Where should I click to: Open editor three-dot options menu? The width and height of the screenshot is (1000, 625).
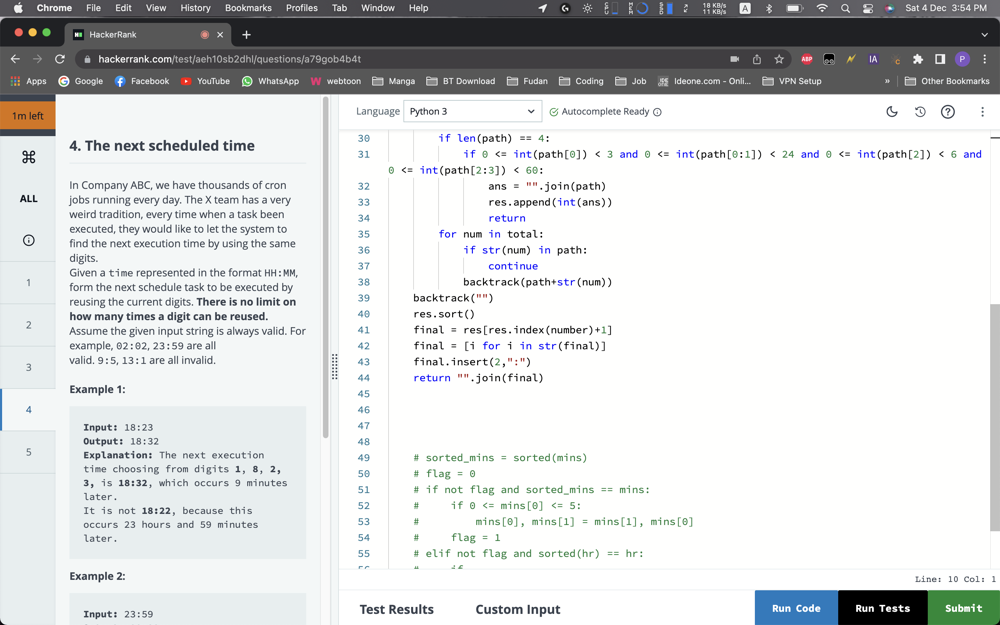[x=982, y=112]
